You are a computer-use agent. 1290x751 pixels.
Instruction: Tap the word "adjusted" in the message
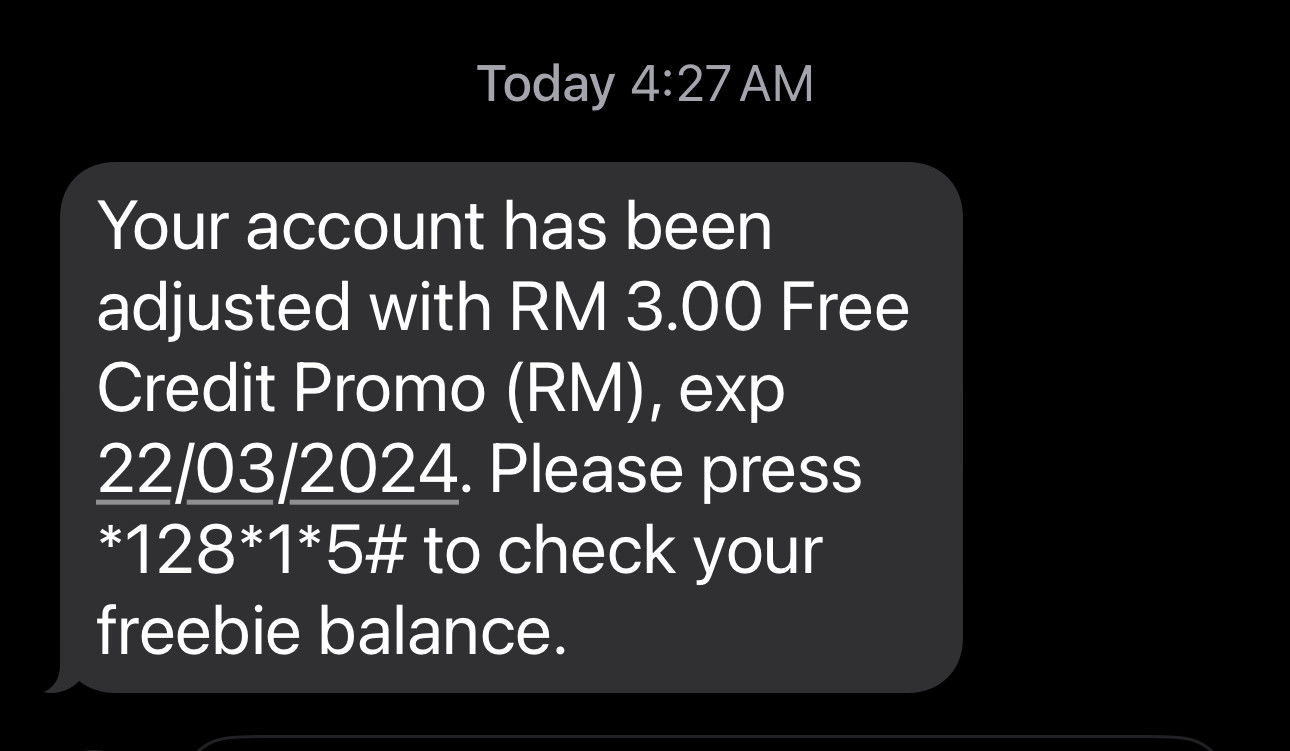[224, 310]
